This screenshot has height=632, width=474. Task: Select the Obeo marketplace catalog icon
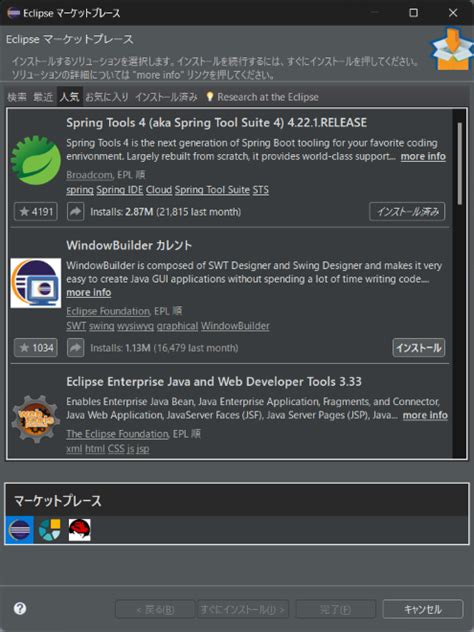click(50, 530)
